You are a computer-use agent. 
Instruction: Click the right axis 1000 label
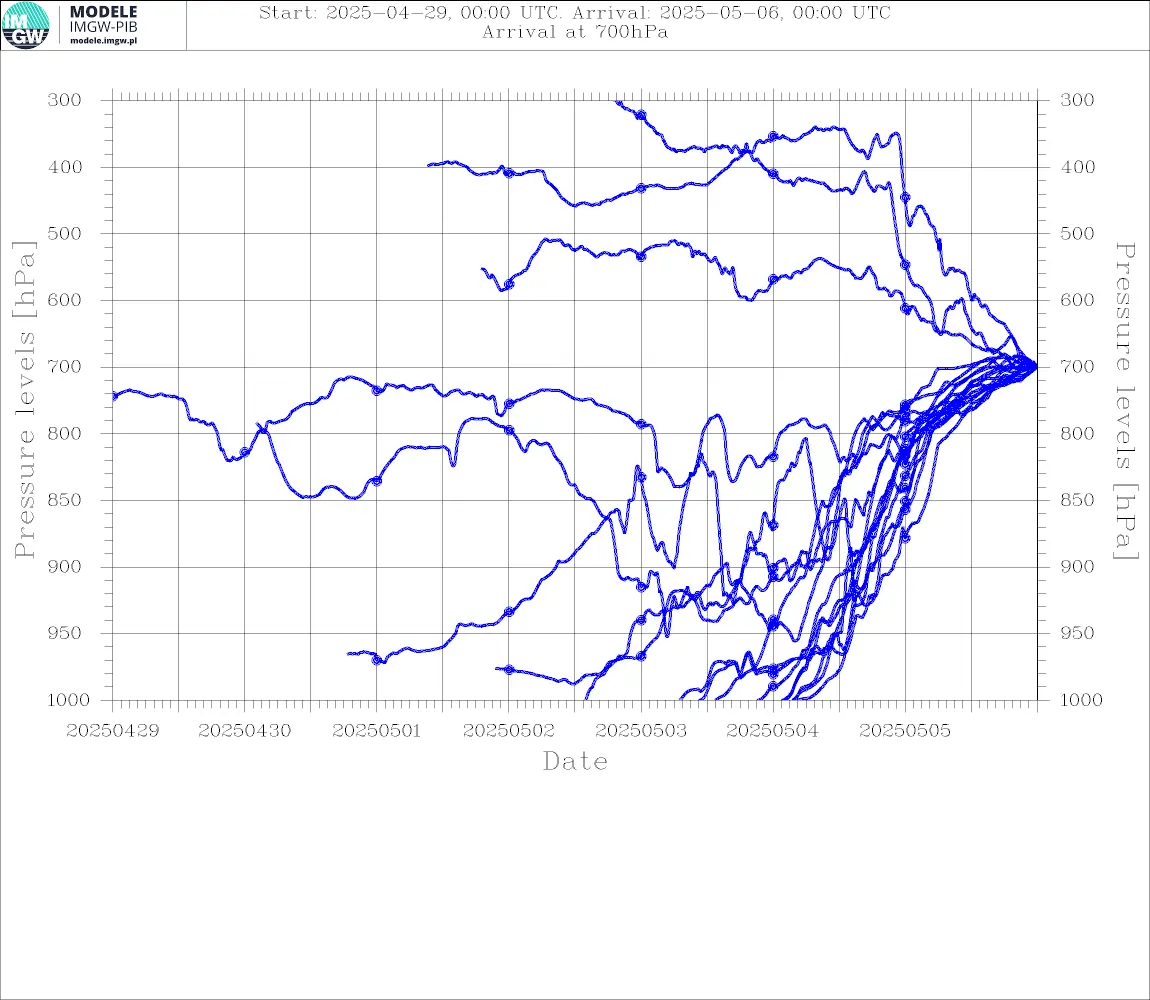(1081, 700)
